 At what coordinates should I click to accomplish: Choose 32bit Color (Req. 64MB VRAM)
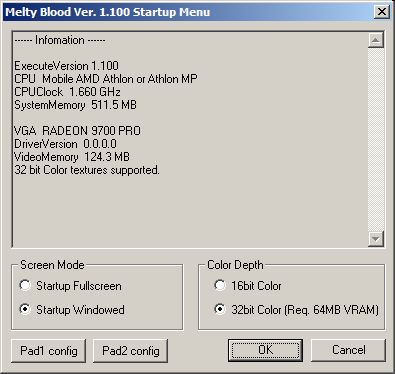(x=296, y=310)
